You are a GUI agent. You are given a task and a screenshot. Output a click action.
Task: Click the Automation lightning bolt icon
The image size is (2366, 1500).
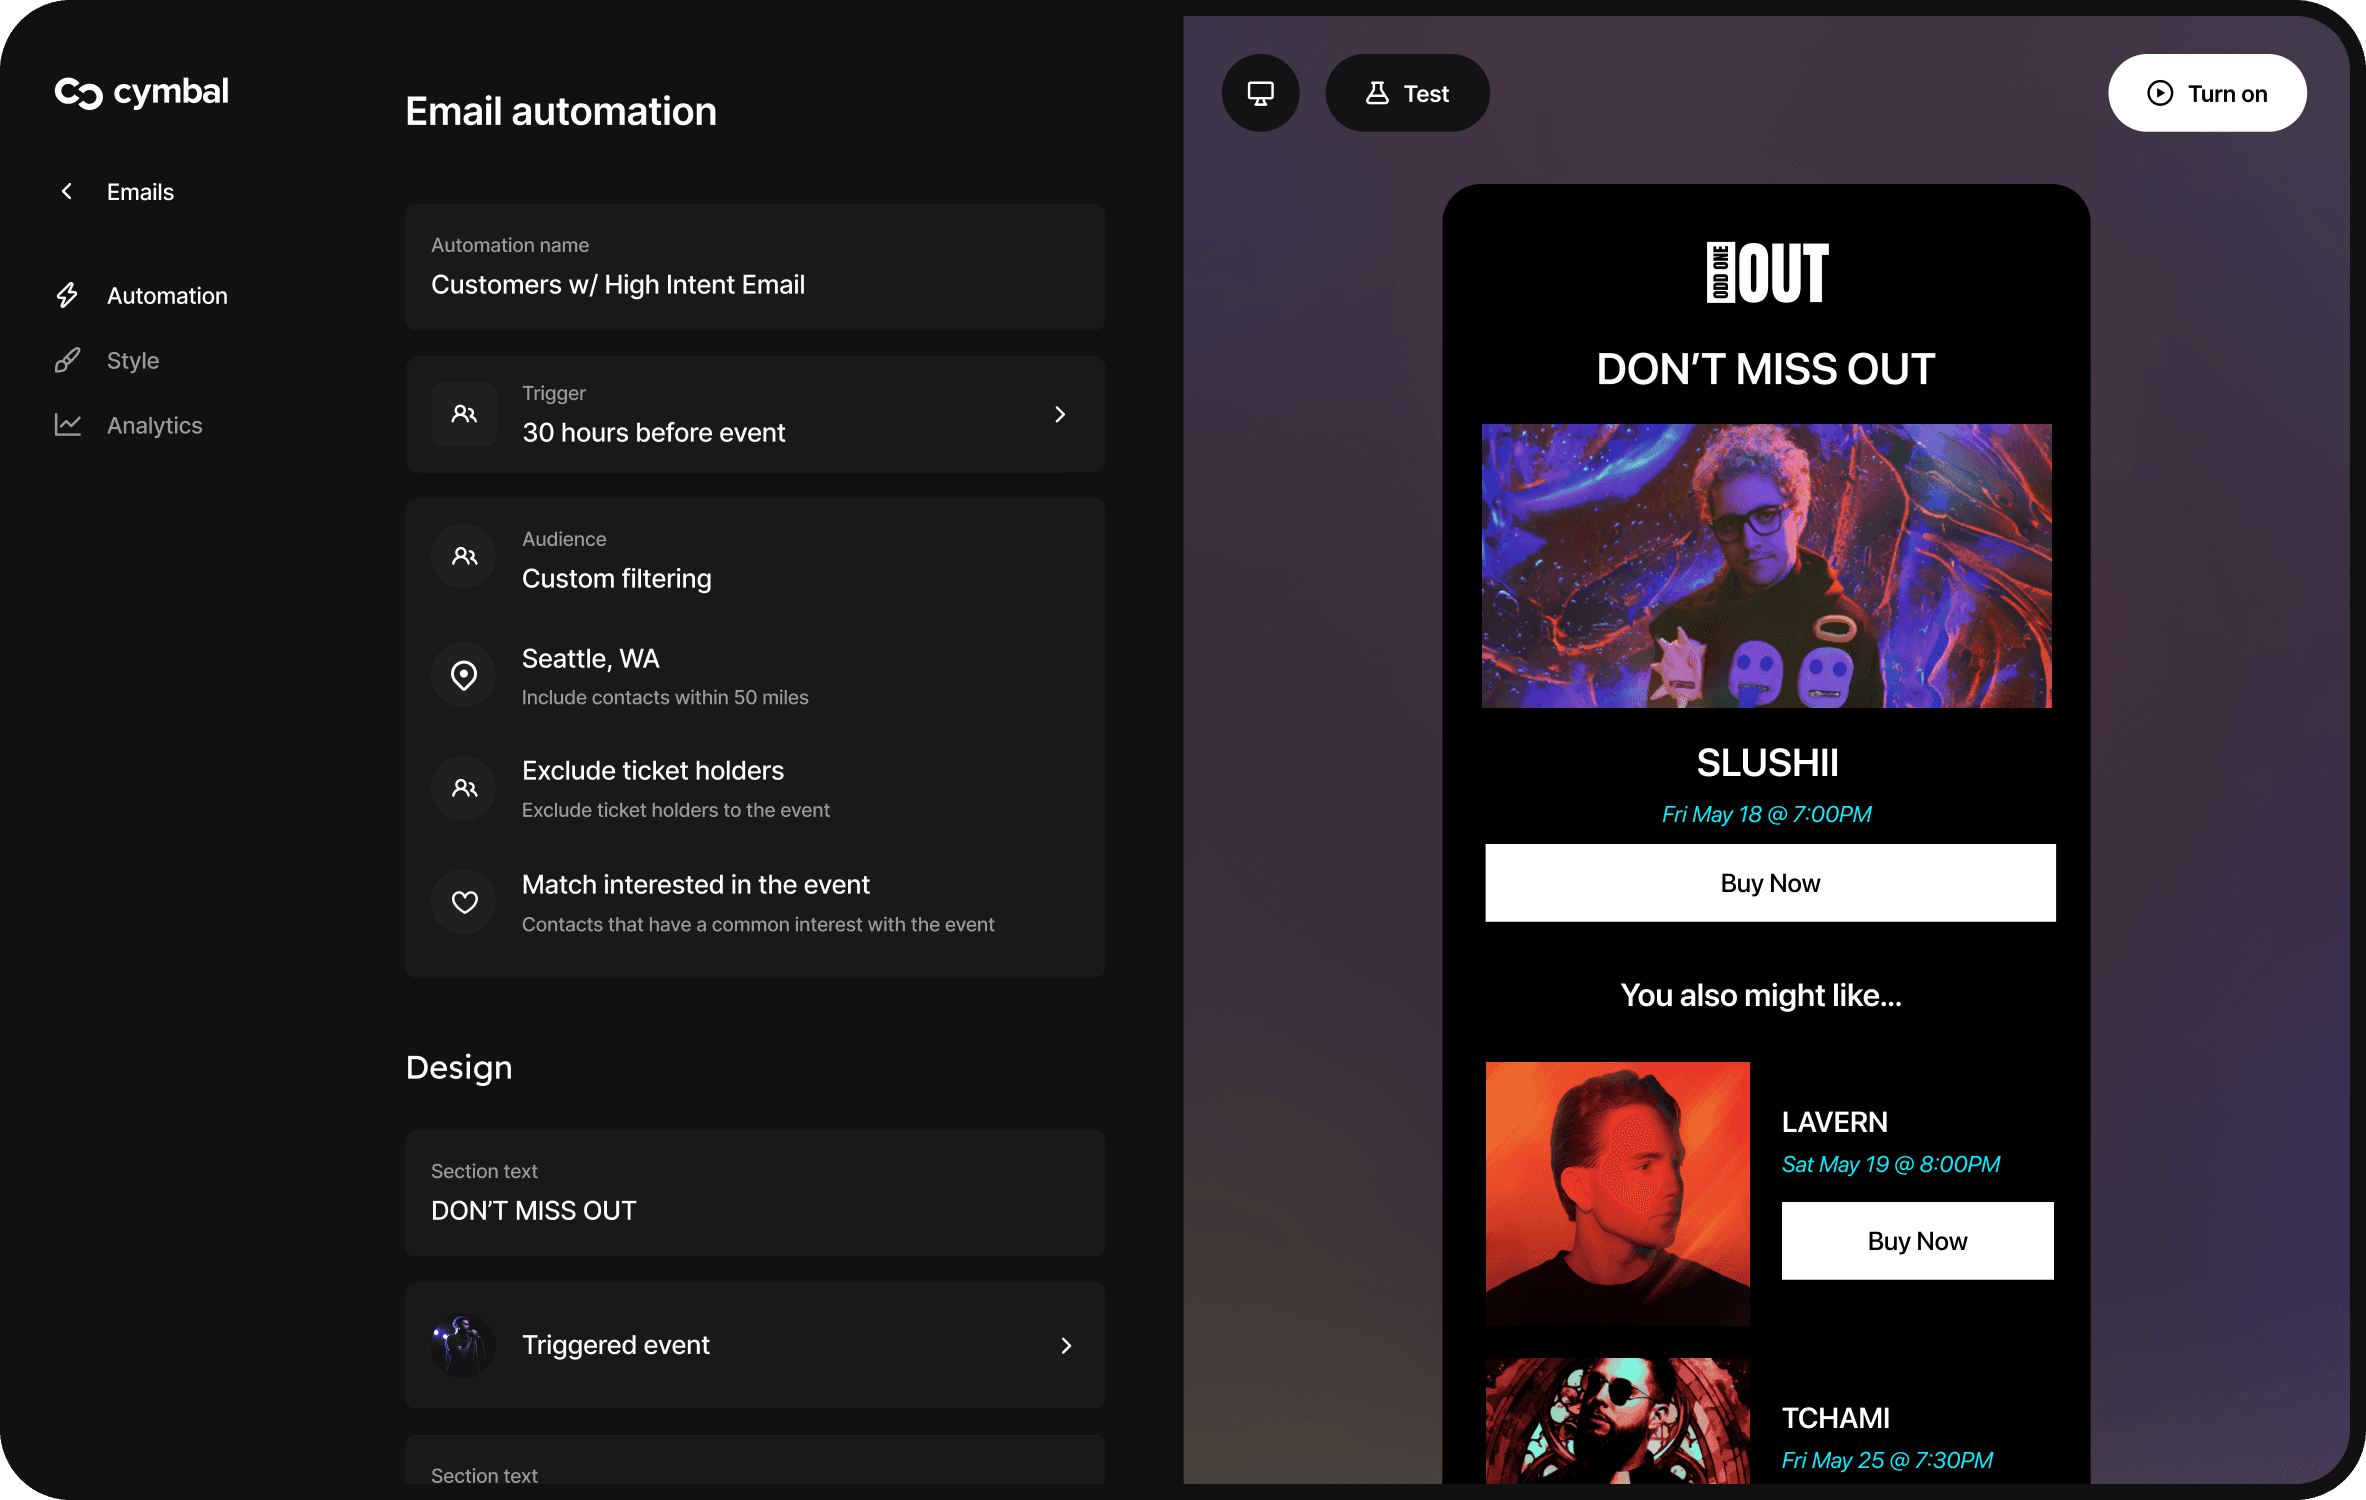point(67,295)
